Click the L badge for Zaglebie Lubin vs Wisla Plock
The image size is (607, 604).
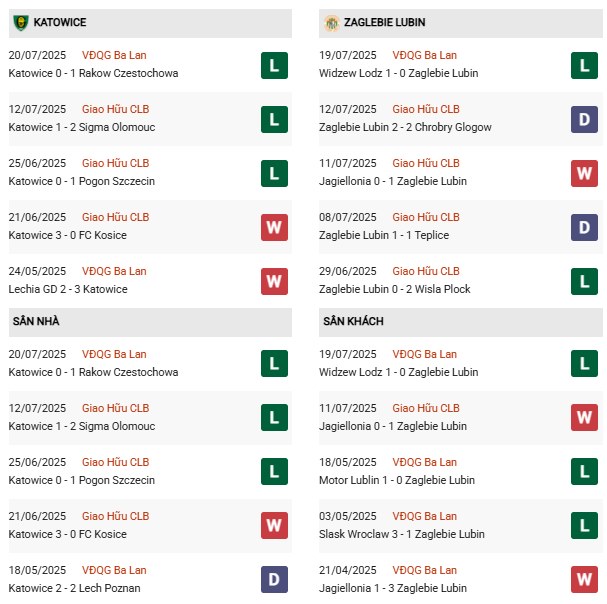point(584,282)
